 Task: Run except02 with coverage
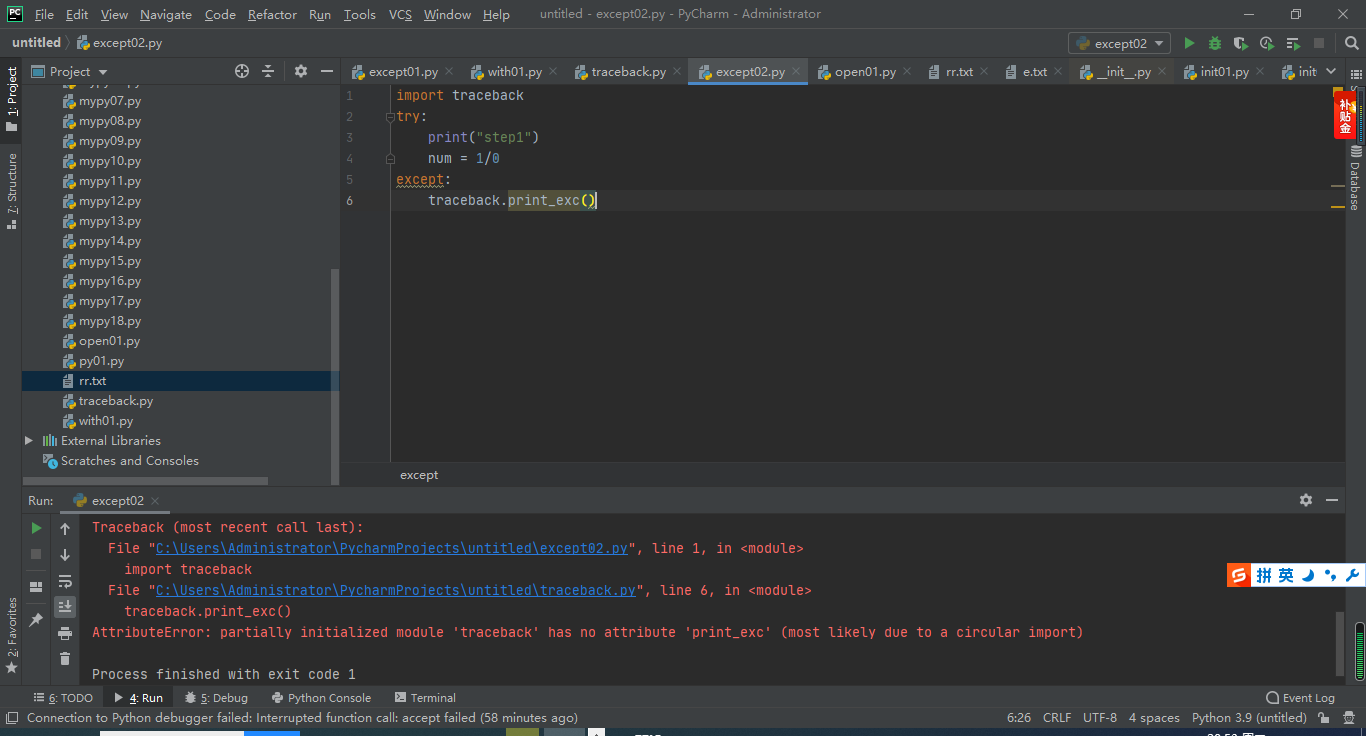(x=1241, y=43)
